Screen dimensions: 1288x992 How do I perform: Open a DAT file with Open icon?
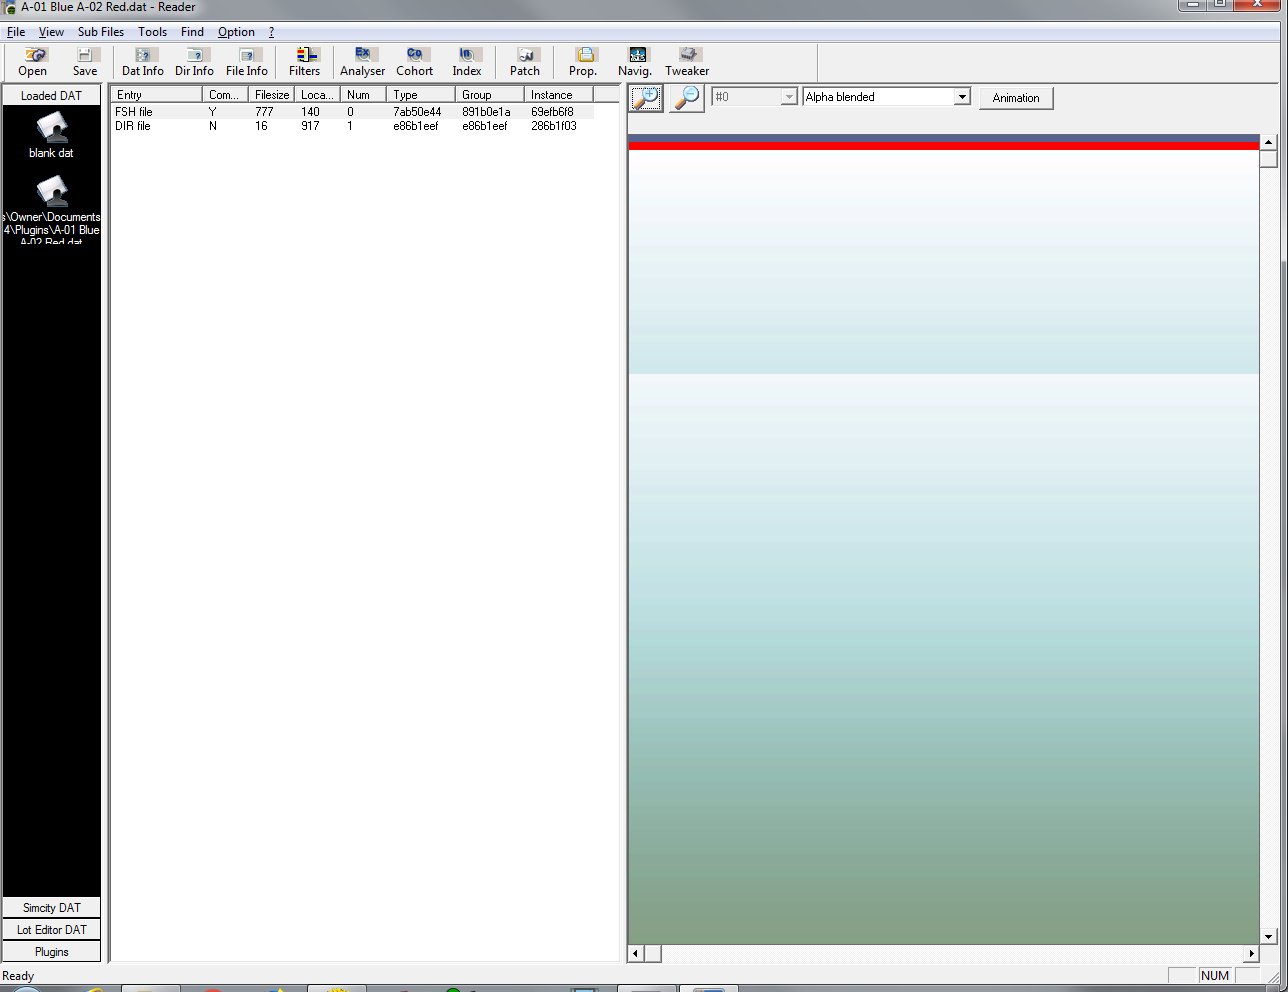33,62
